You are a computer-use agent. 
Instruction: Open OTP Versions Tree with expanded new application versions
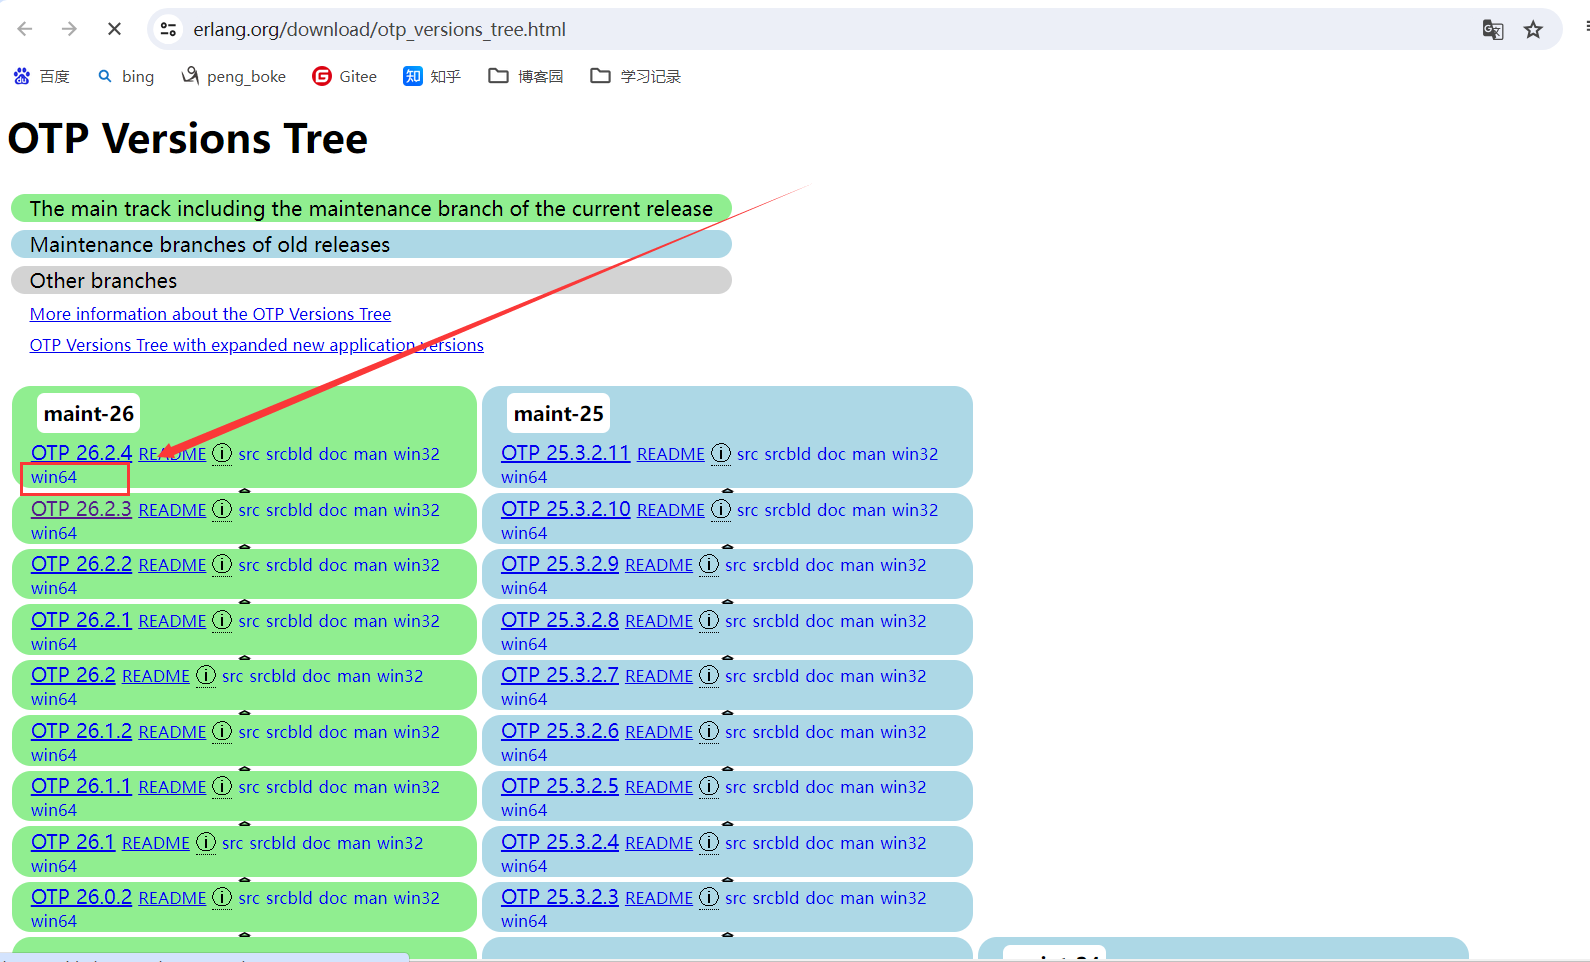click(256, 345)
